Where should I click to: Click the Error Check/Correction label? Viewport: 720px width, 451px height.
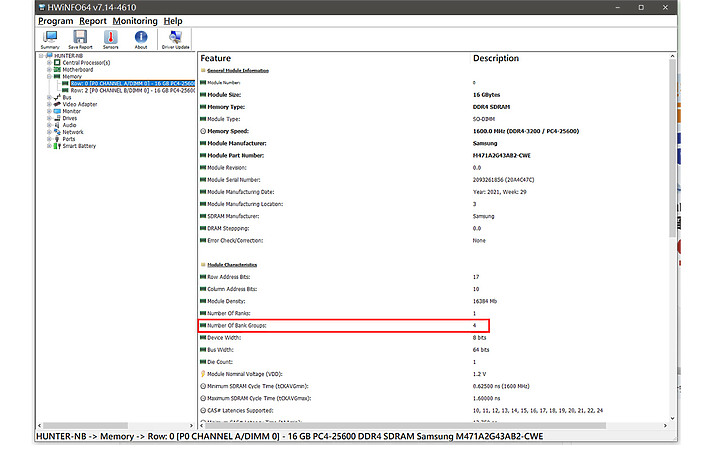[x=235, y=241]
